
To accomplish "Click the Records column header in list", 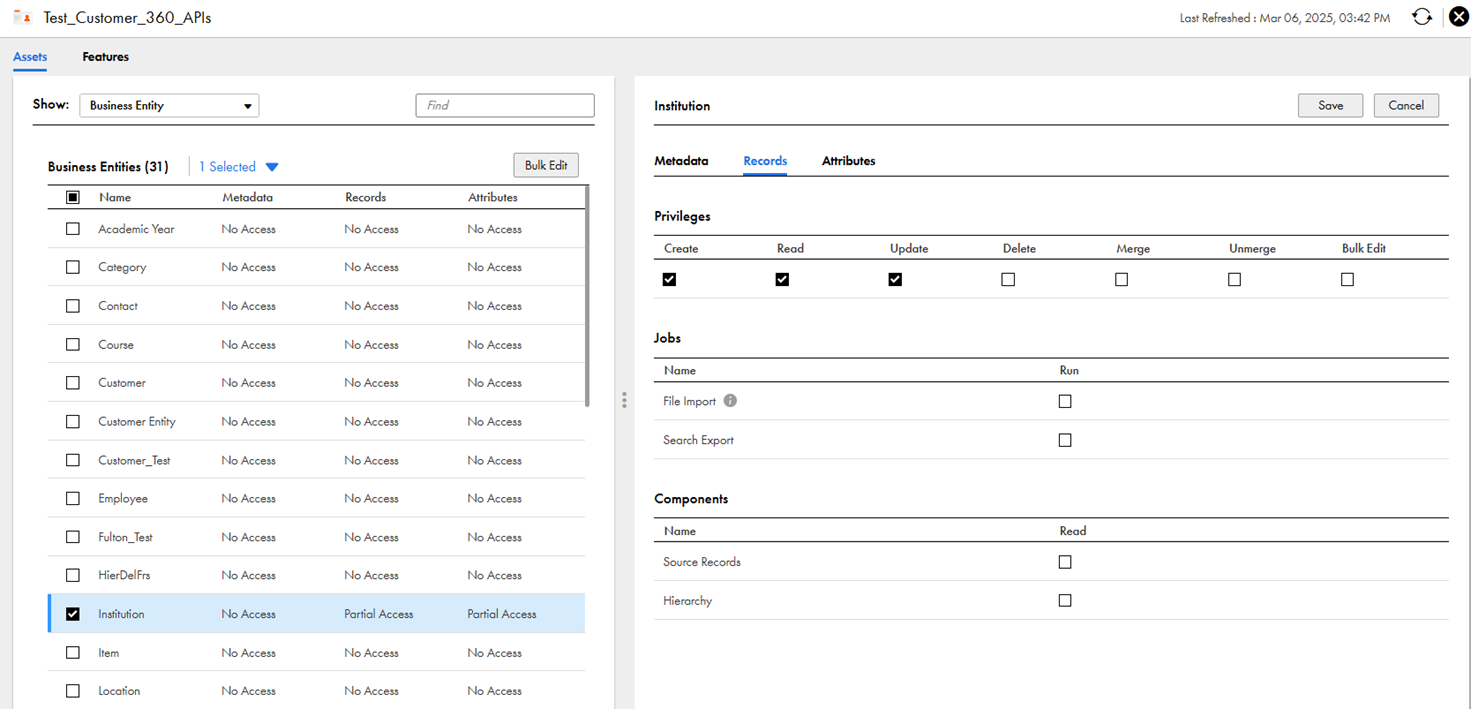I will 365,197.
